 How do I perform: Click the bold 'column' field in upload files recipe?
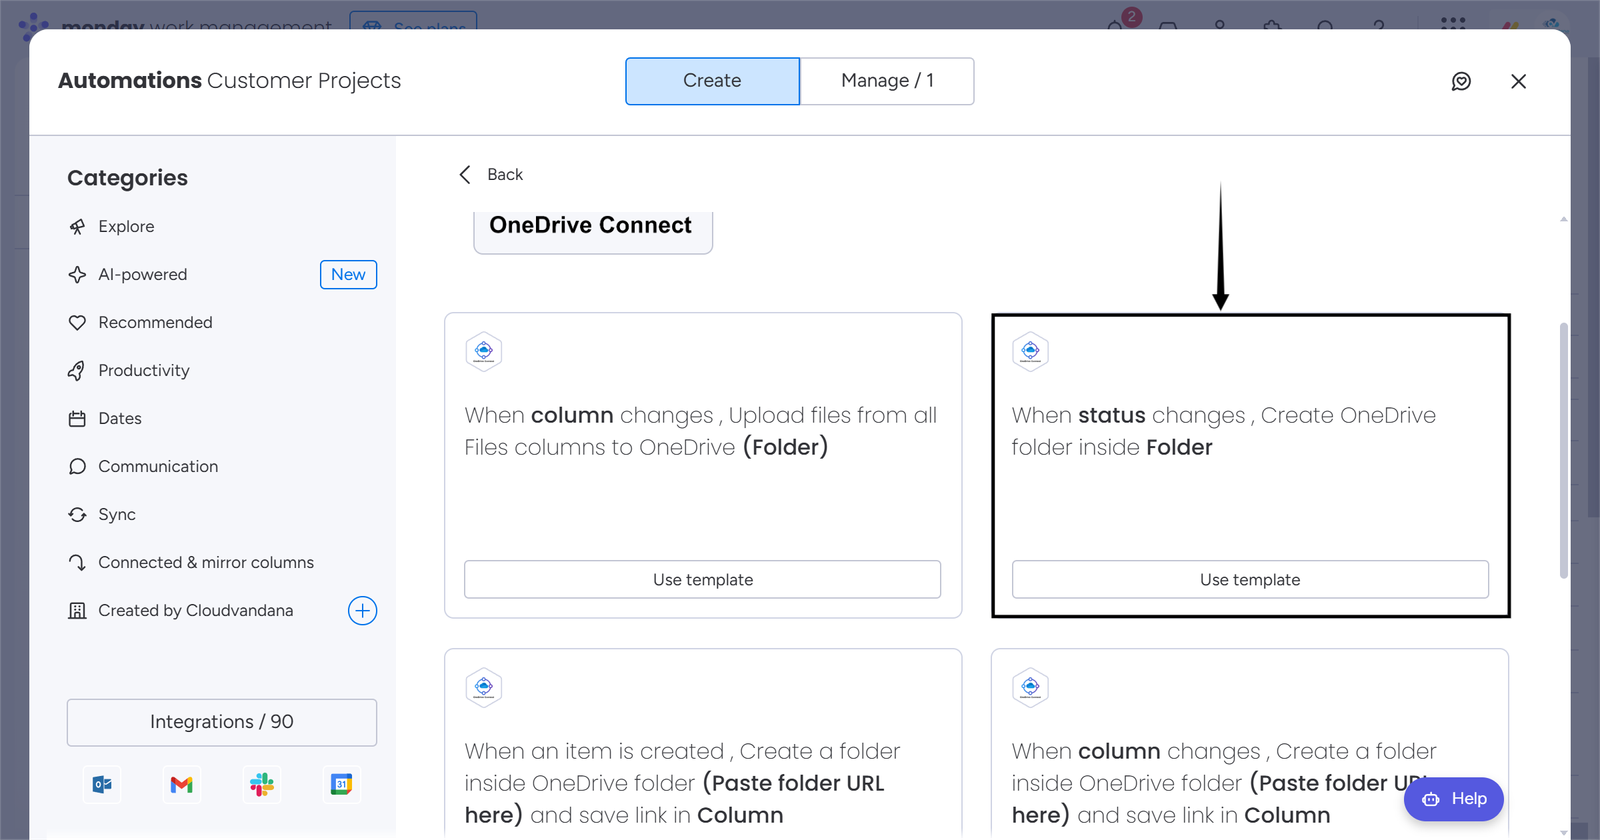coord(572,416)
